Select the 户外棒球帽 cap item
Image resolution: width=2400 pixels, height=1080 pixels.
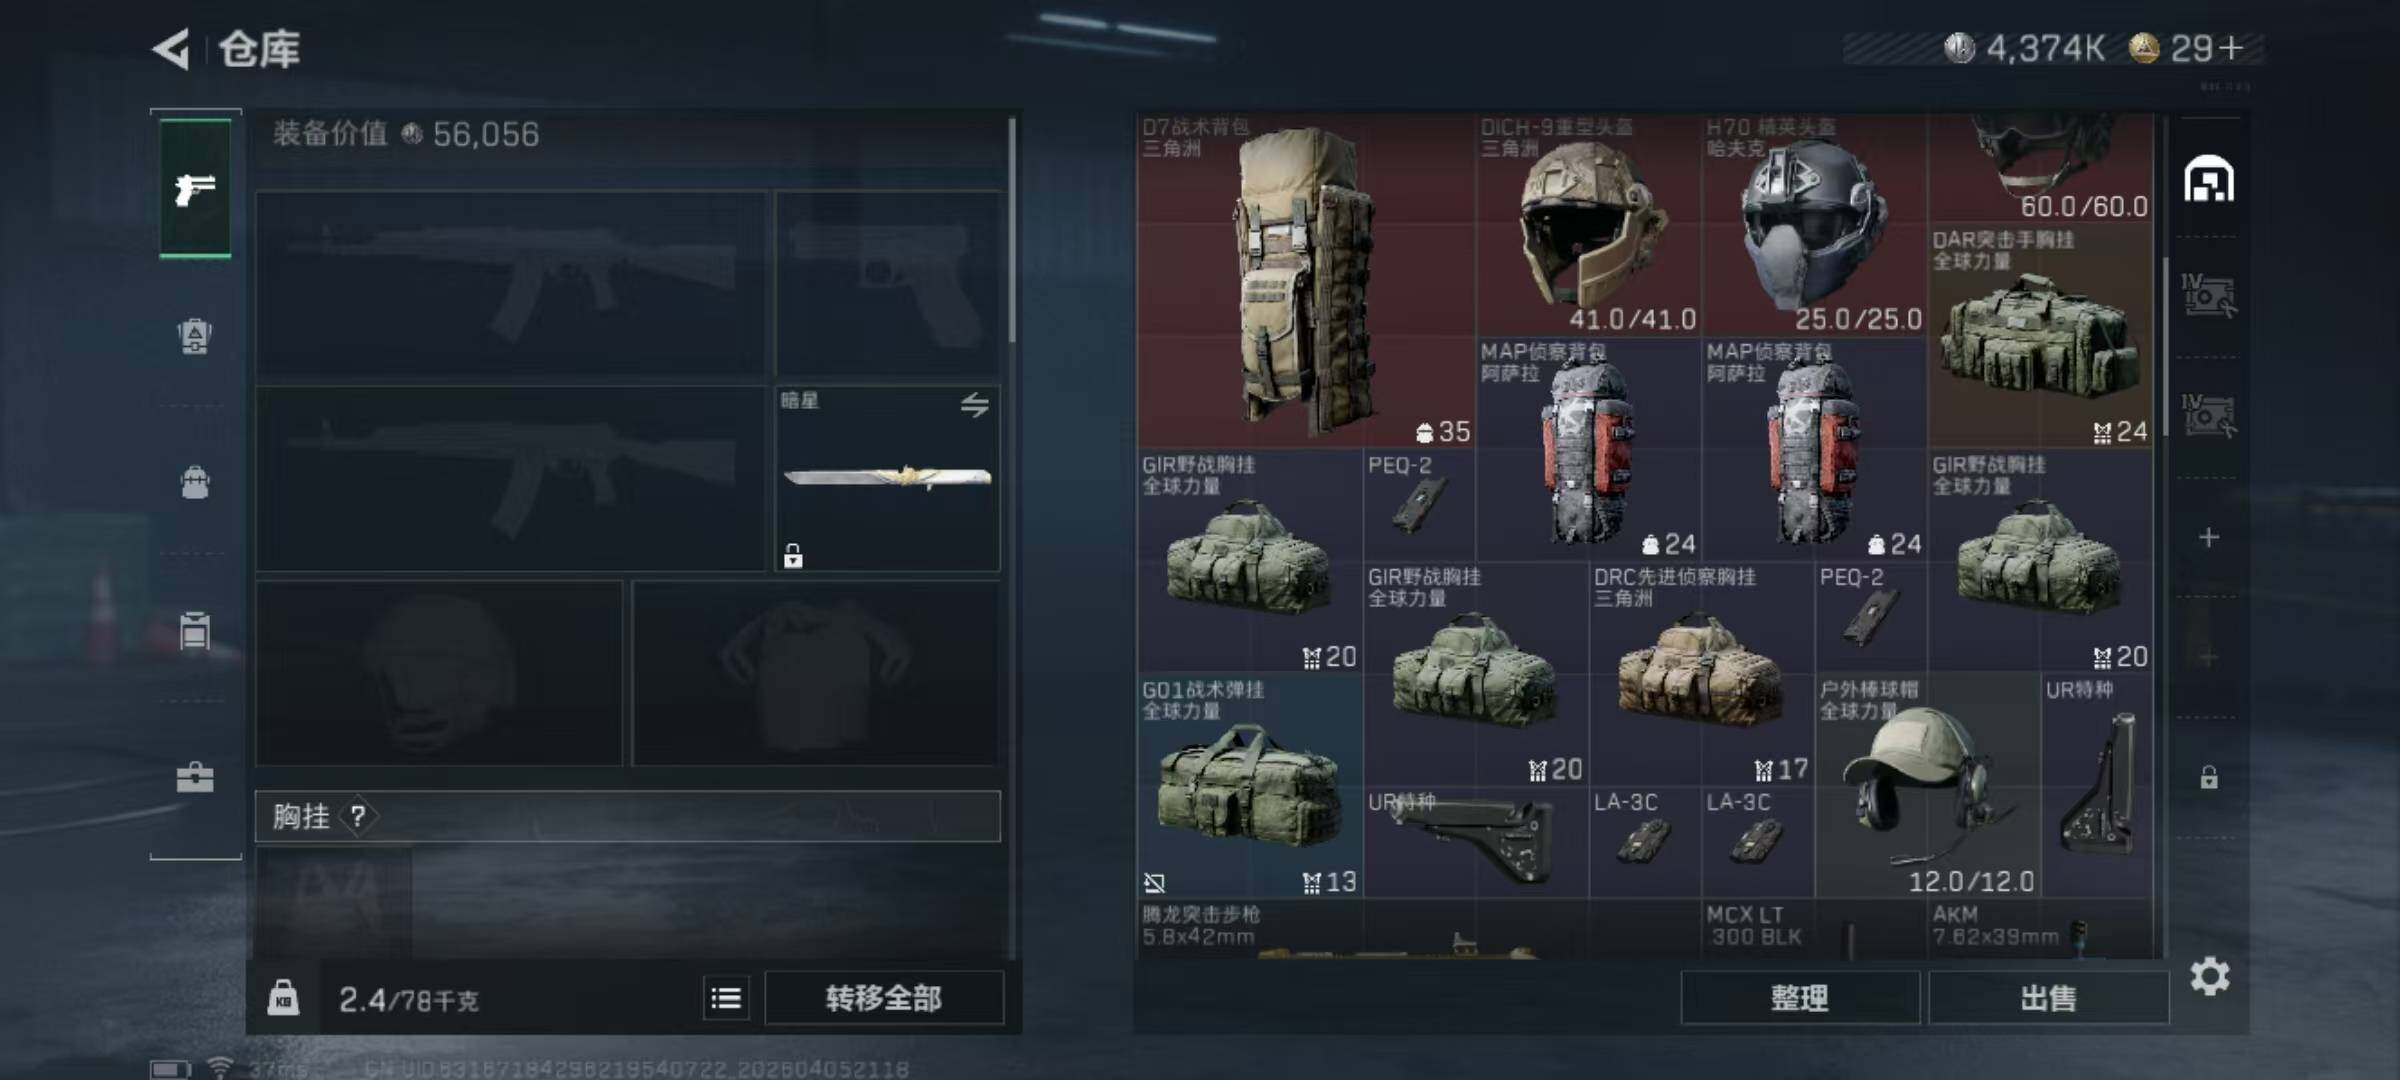(x=1927, y=786)
